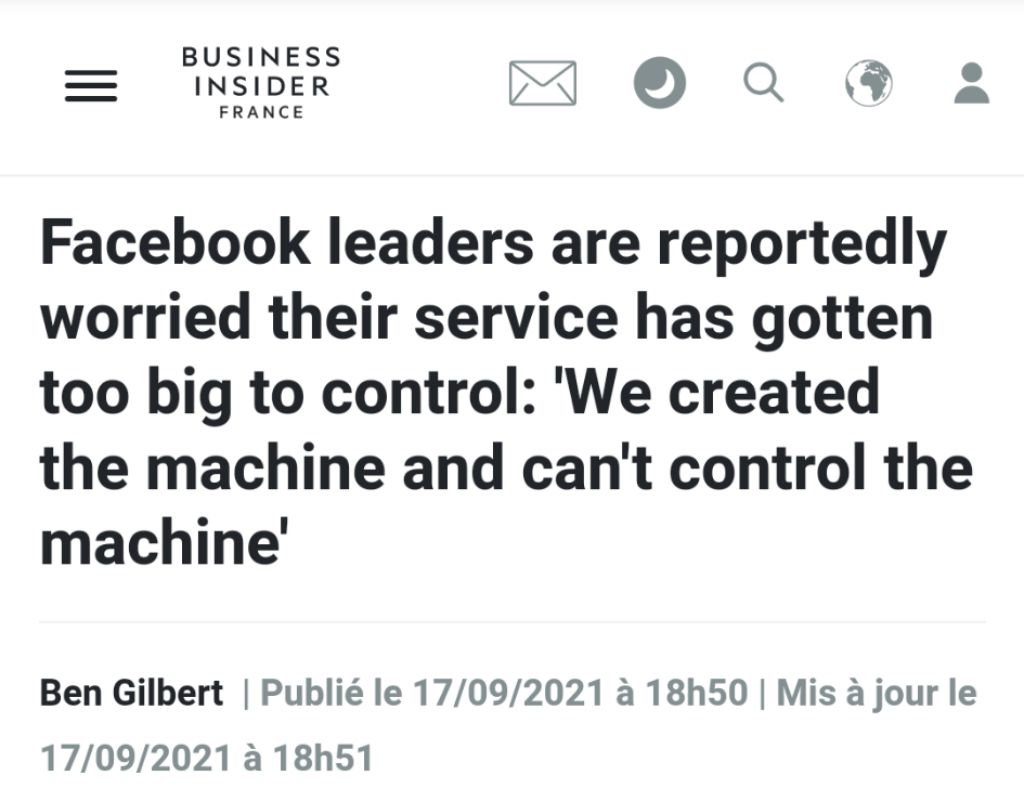
Task: Open the globe edition selector
Action: point(868,83)
